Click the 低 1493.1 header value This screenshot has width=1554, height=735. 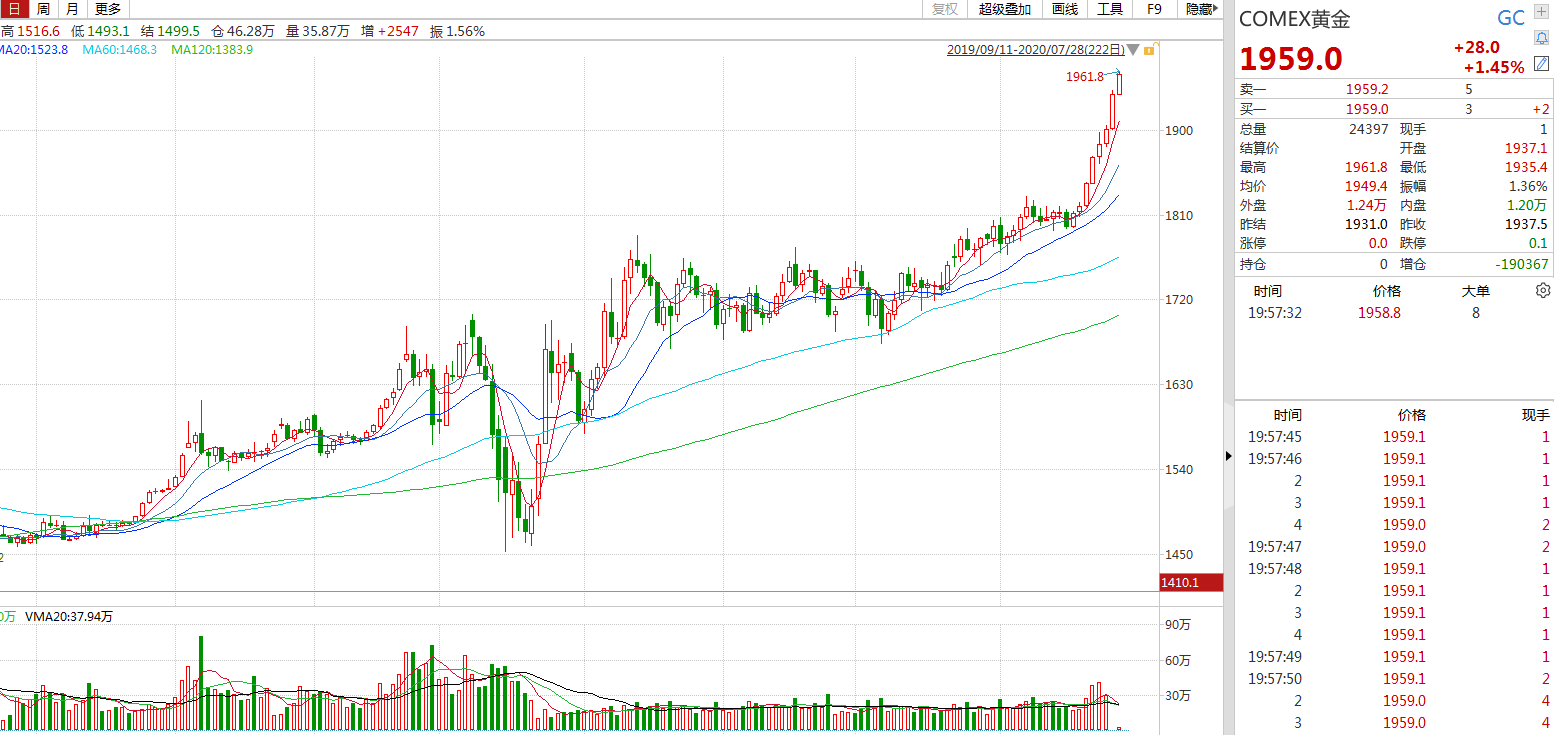100,31
